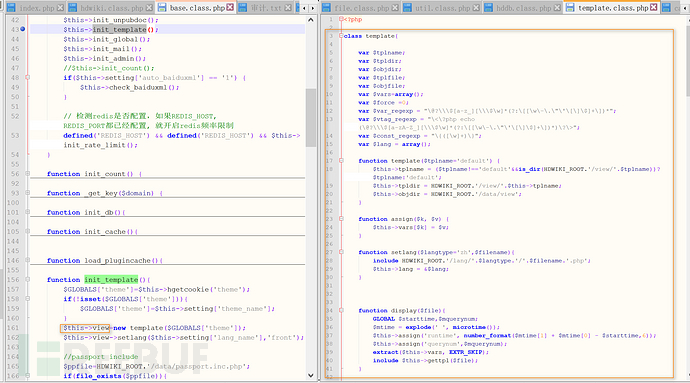Open the 审计.txt tab
This screenshot has height=383, width=690.
(265, 8)
